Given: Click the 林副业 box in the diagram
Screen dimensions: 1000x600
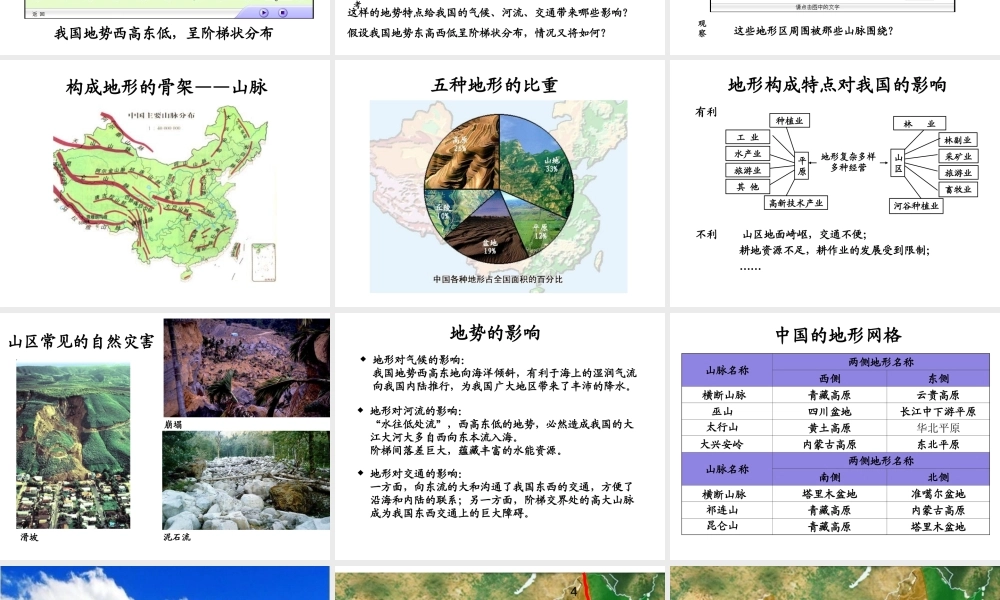Looking at the screenshot, I should click(958, 140).
